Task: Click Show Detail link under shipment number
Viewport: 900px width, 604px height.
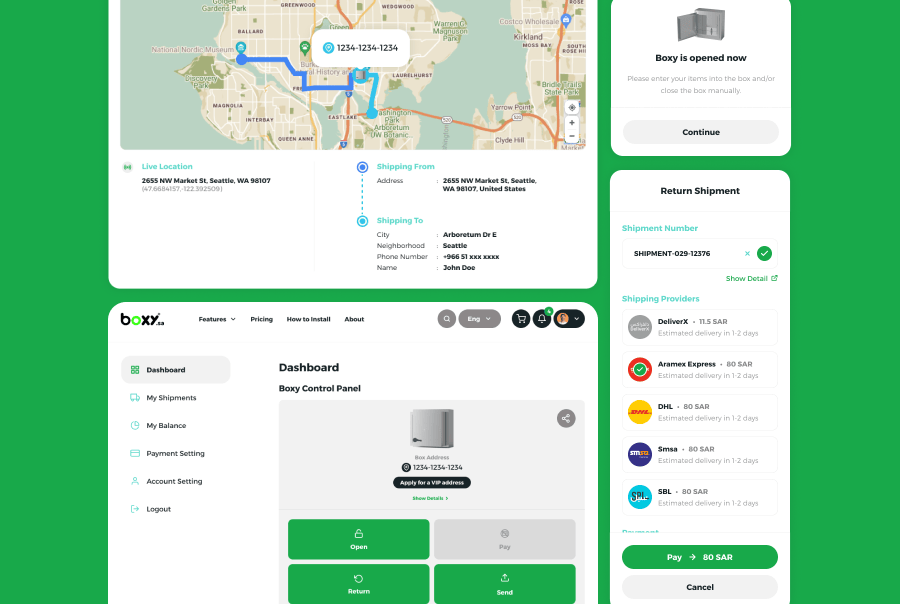Action: pyautogui.click(x=751, y=279)
